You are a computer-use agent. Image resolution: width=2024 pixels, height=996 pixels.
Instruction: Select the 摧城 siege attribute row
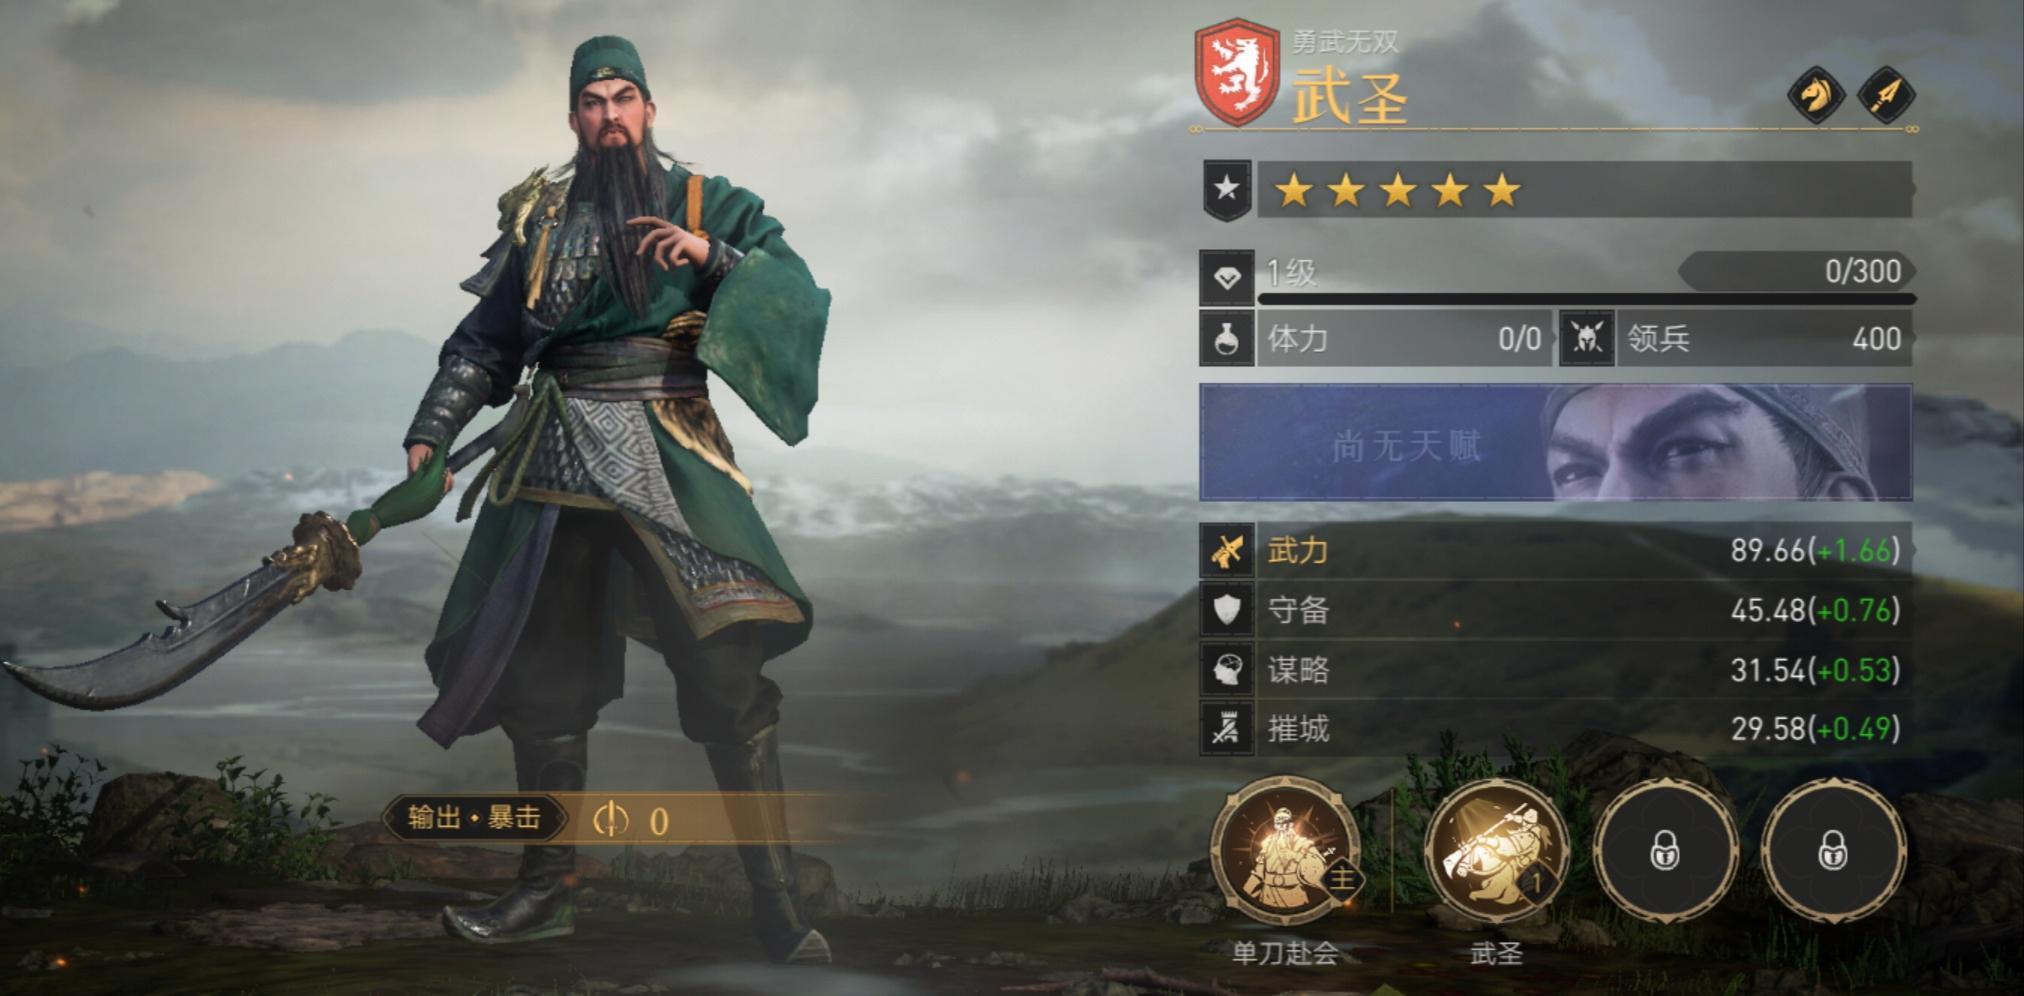tap(1556, 728)
